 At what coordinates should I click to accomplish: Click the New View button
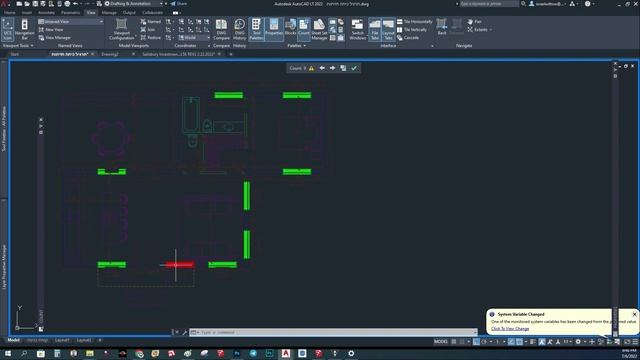coord(51,30)
